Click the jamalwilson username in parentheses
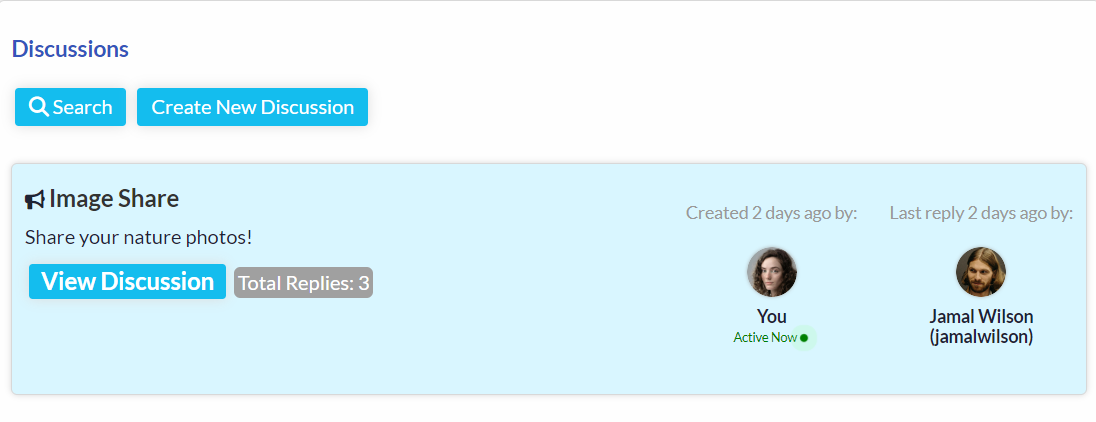1096x422 pixels. pyautogui.click(x=981, y=337)
